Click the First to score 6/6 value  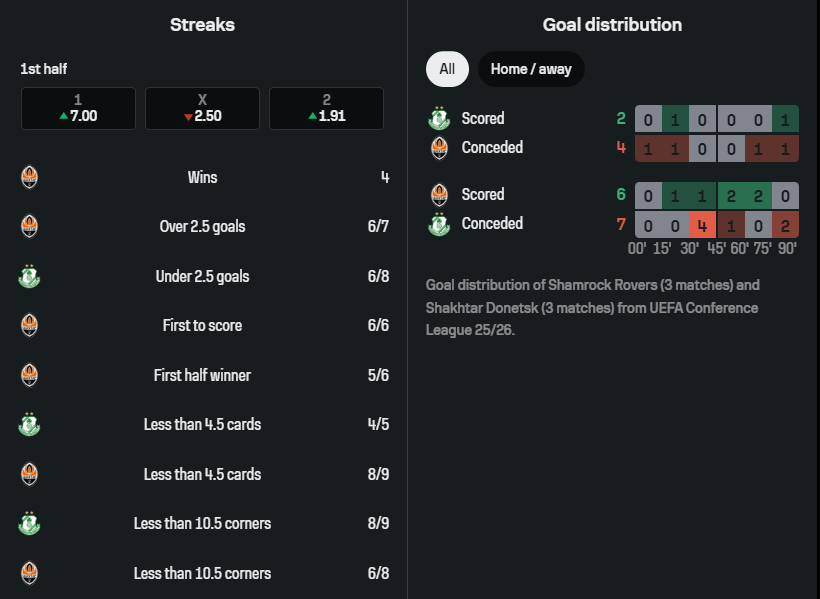point(378,326)
